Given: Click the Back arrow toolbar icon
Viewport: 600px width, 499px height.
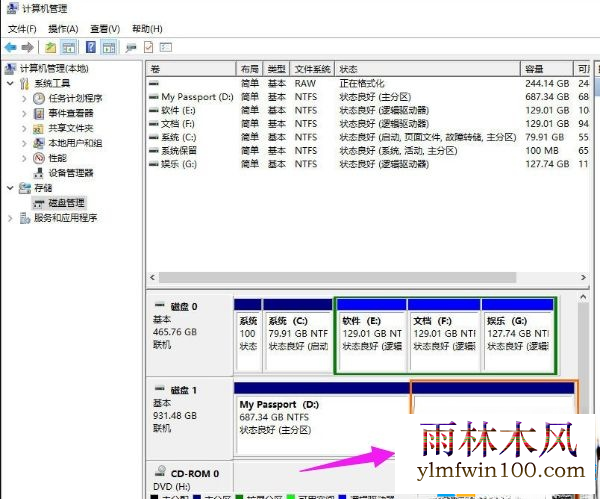Looking at the screenshot, I should (10, 47).
